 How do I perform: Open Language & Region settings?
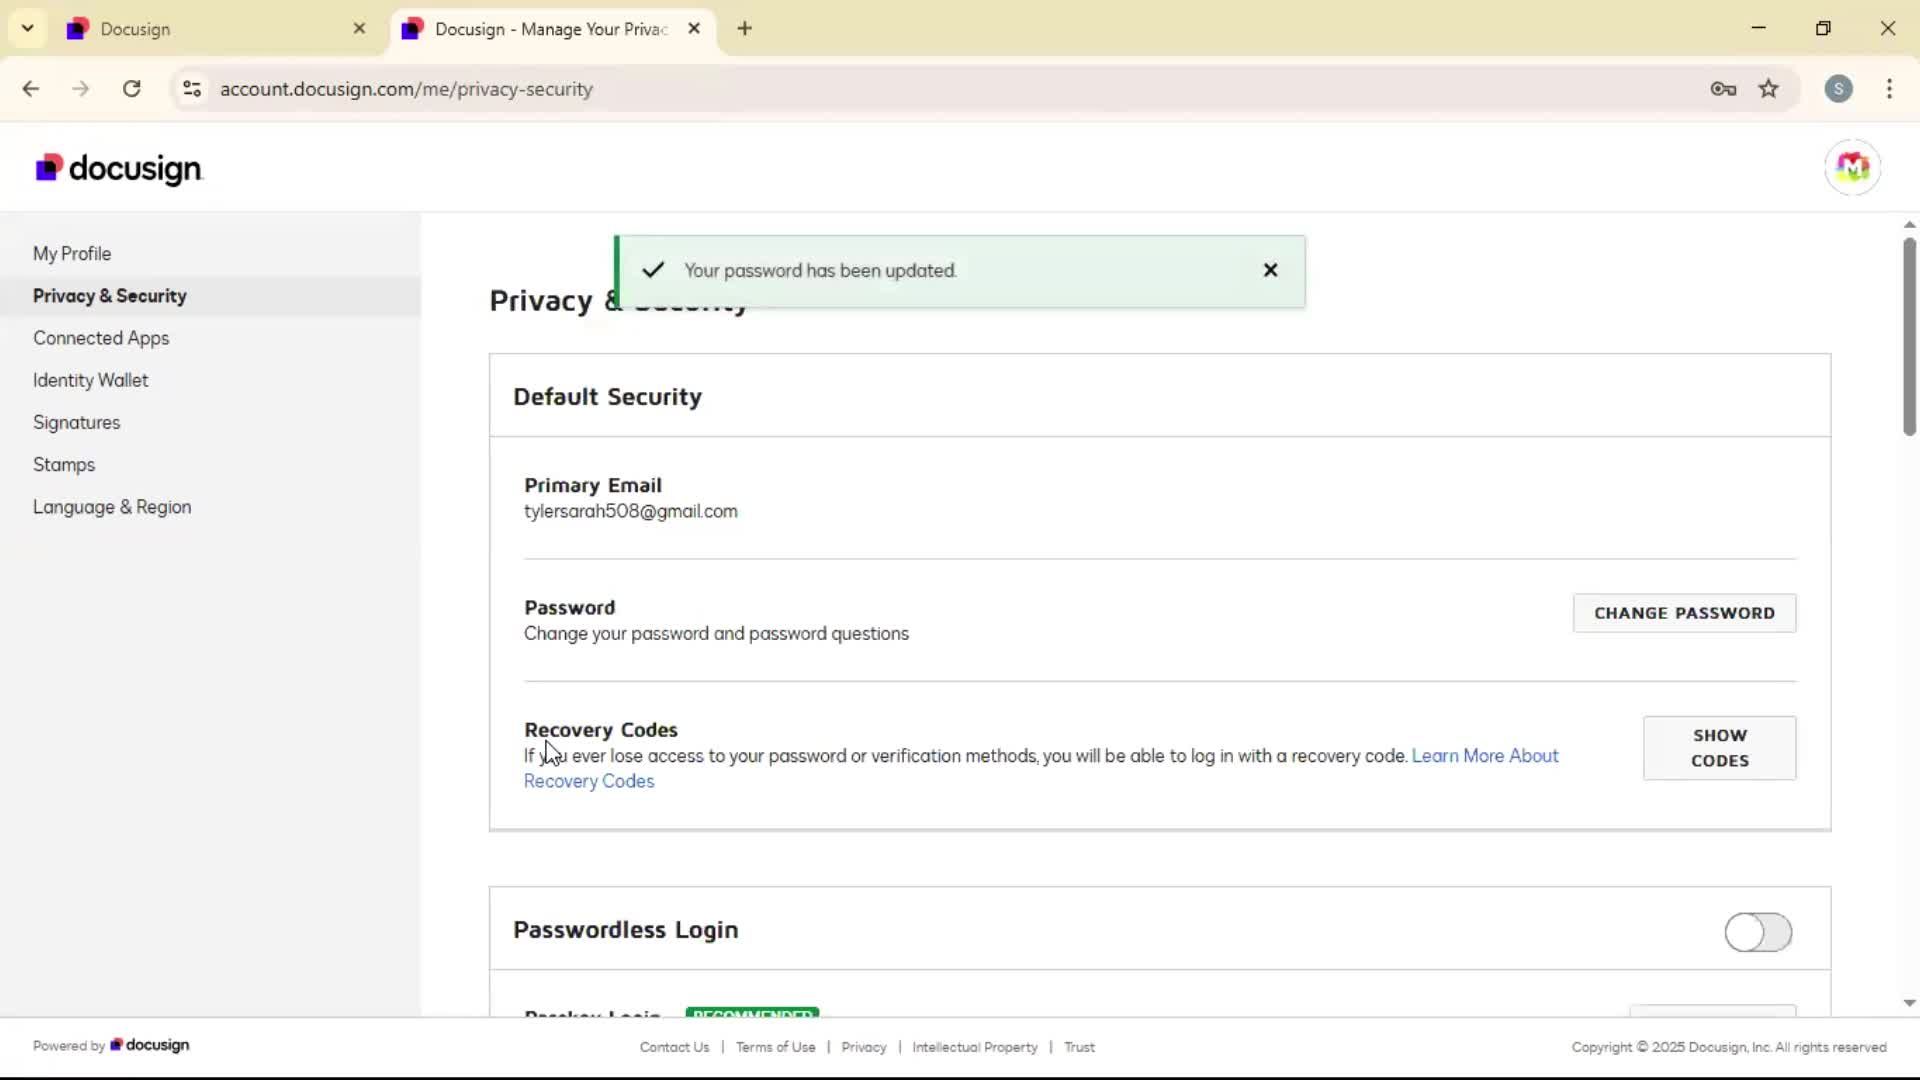click(x=112, y=507)
